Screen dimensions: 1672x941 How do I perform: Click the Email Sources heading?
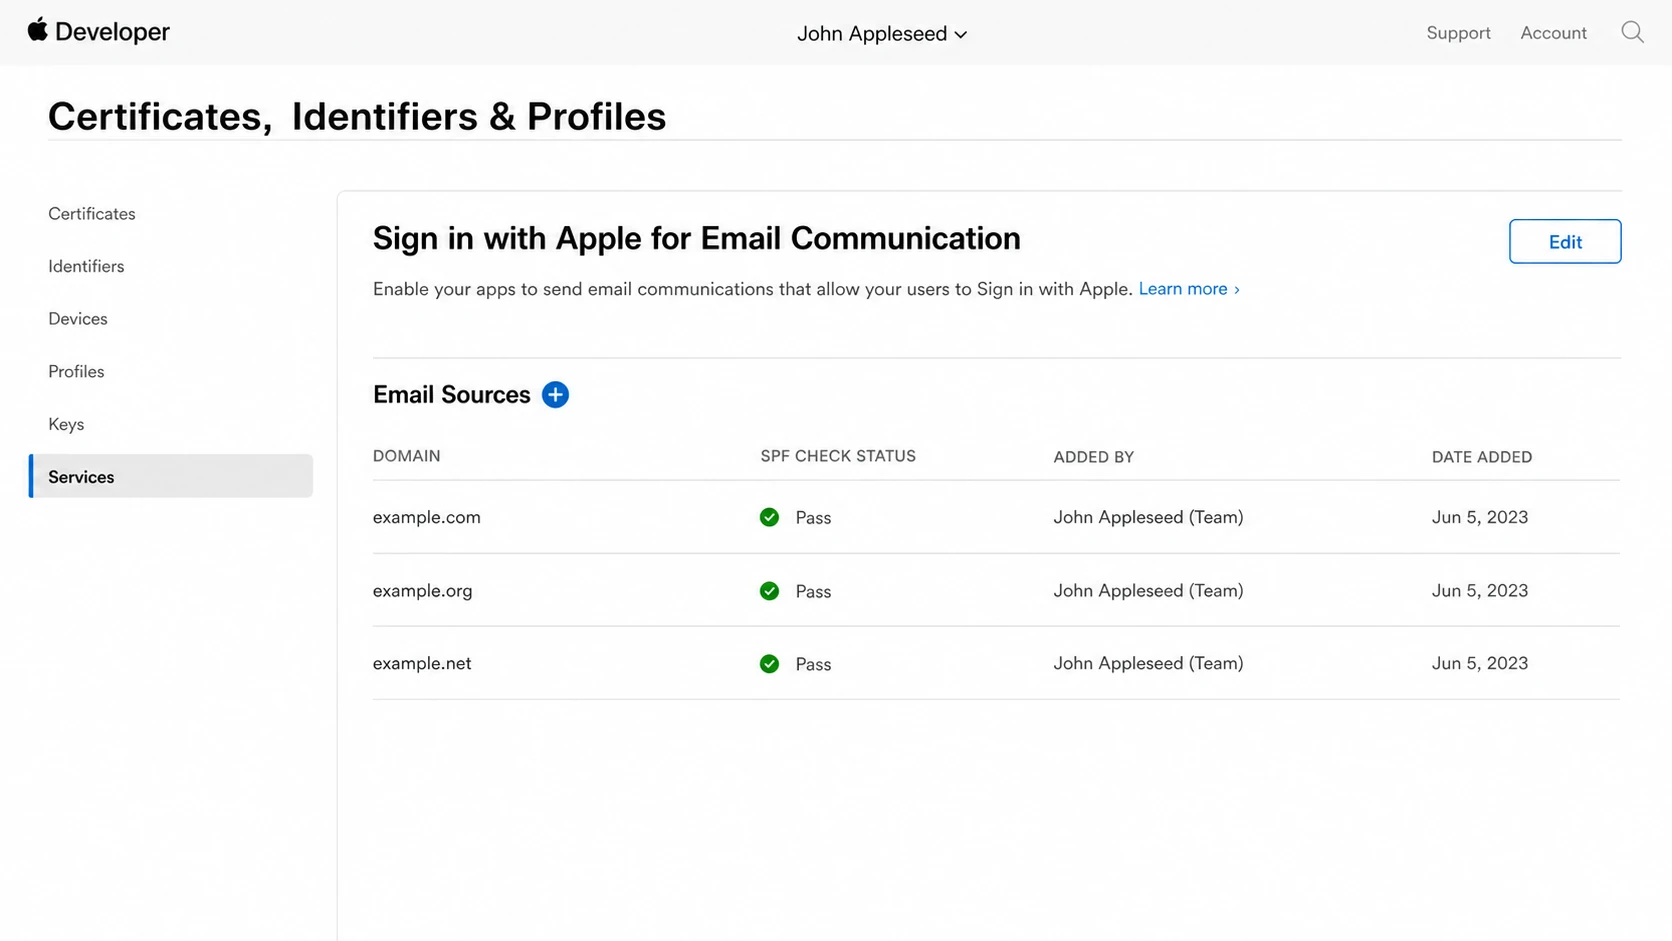451,395
